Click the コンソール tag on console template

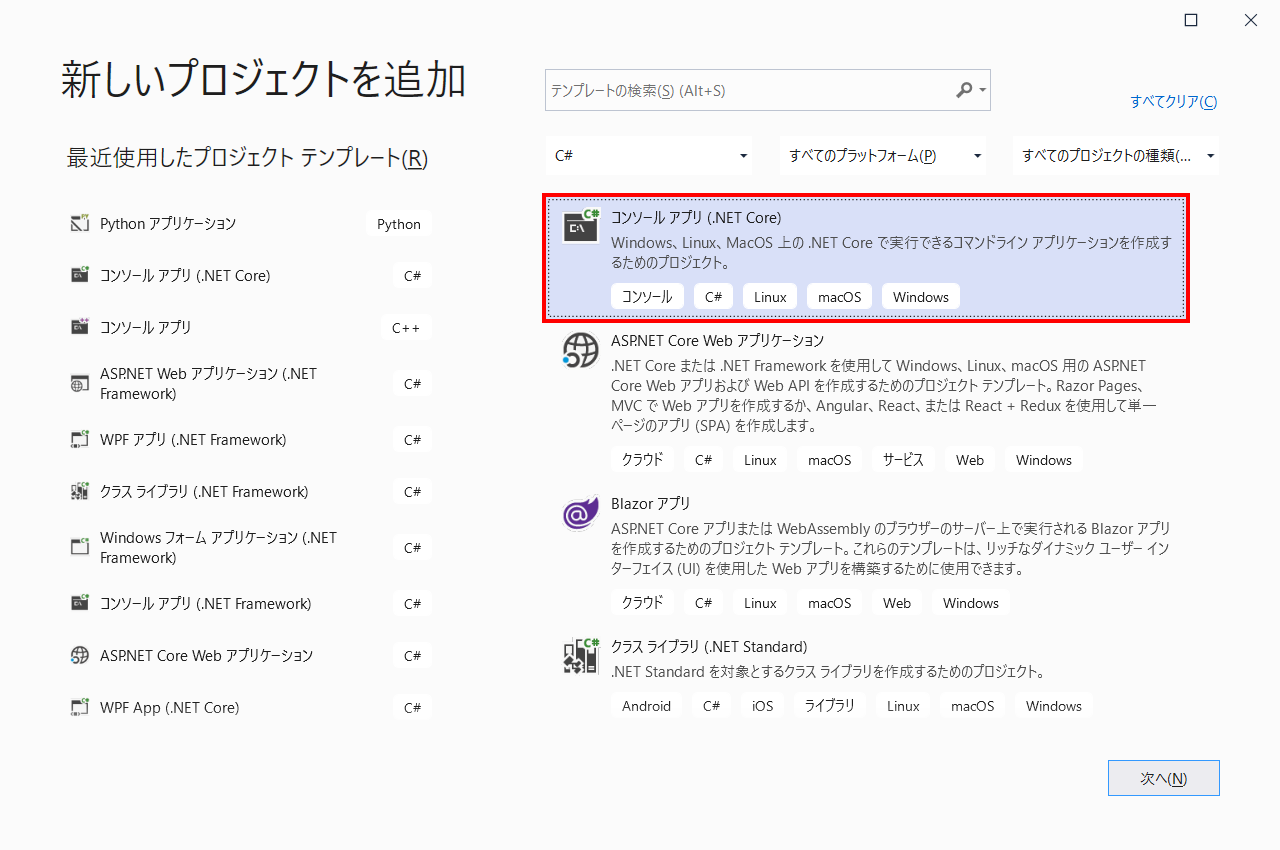[647, 297]
